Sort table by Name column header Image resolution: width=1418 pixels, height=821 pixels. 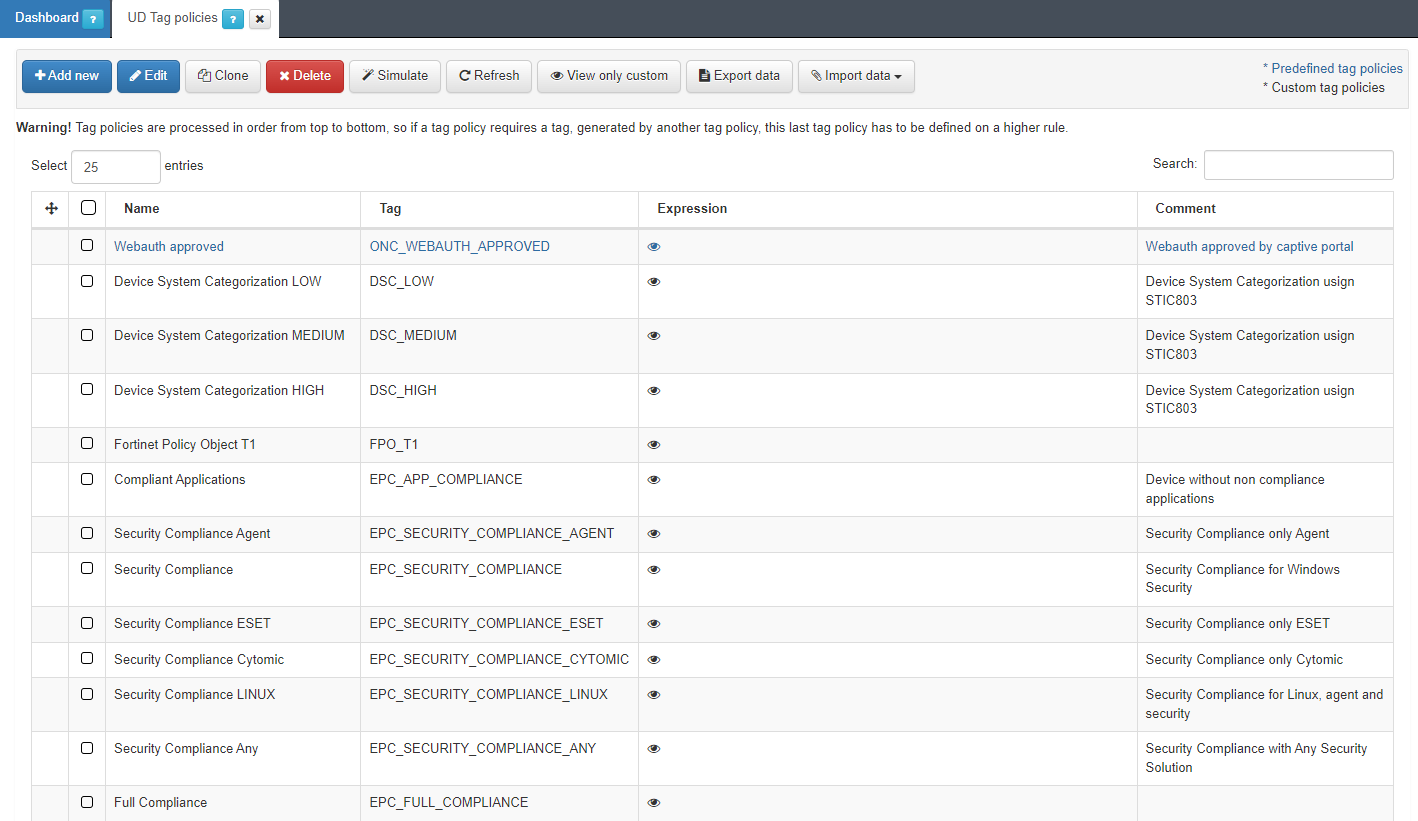click(x=142, y=209)
